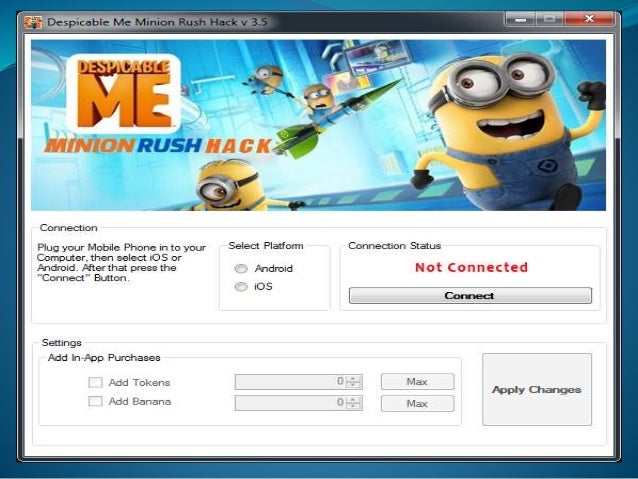Click the Add In-App Purchases label
The height and width of the screenshot is (479, 638).
[104, 358]
